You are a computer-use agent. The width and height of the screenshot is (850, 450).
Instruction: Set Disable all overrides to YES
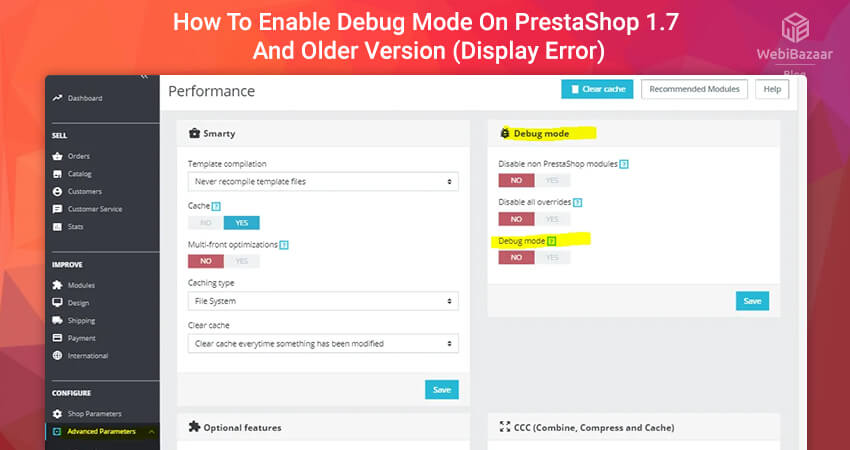(x=552, y=218)
